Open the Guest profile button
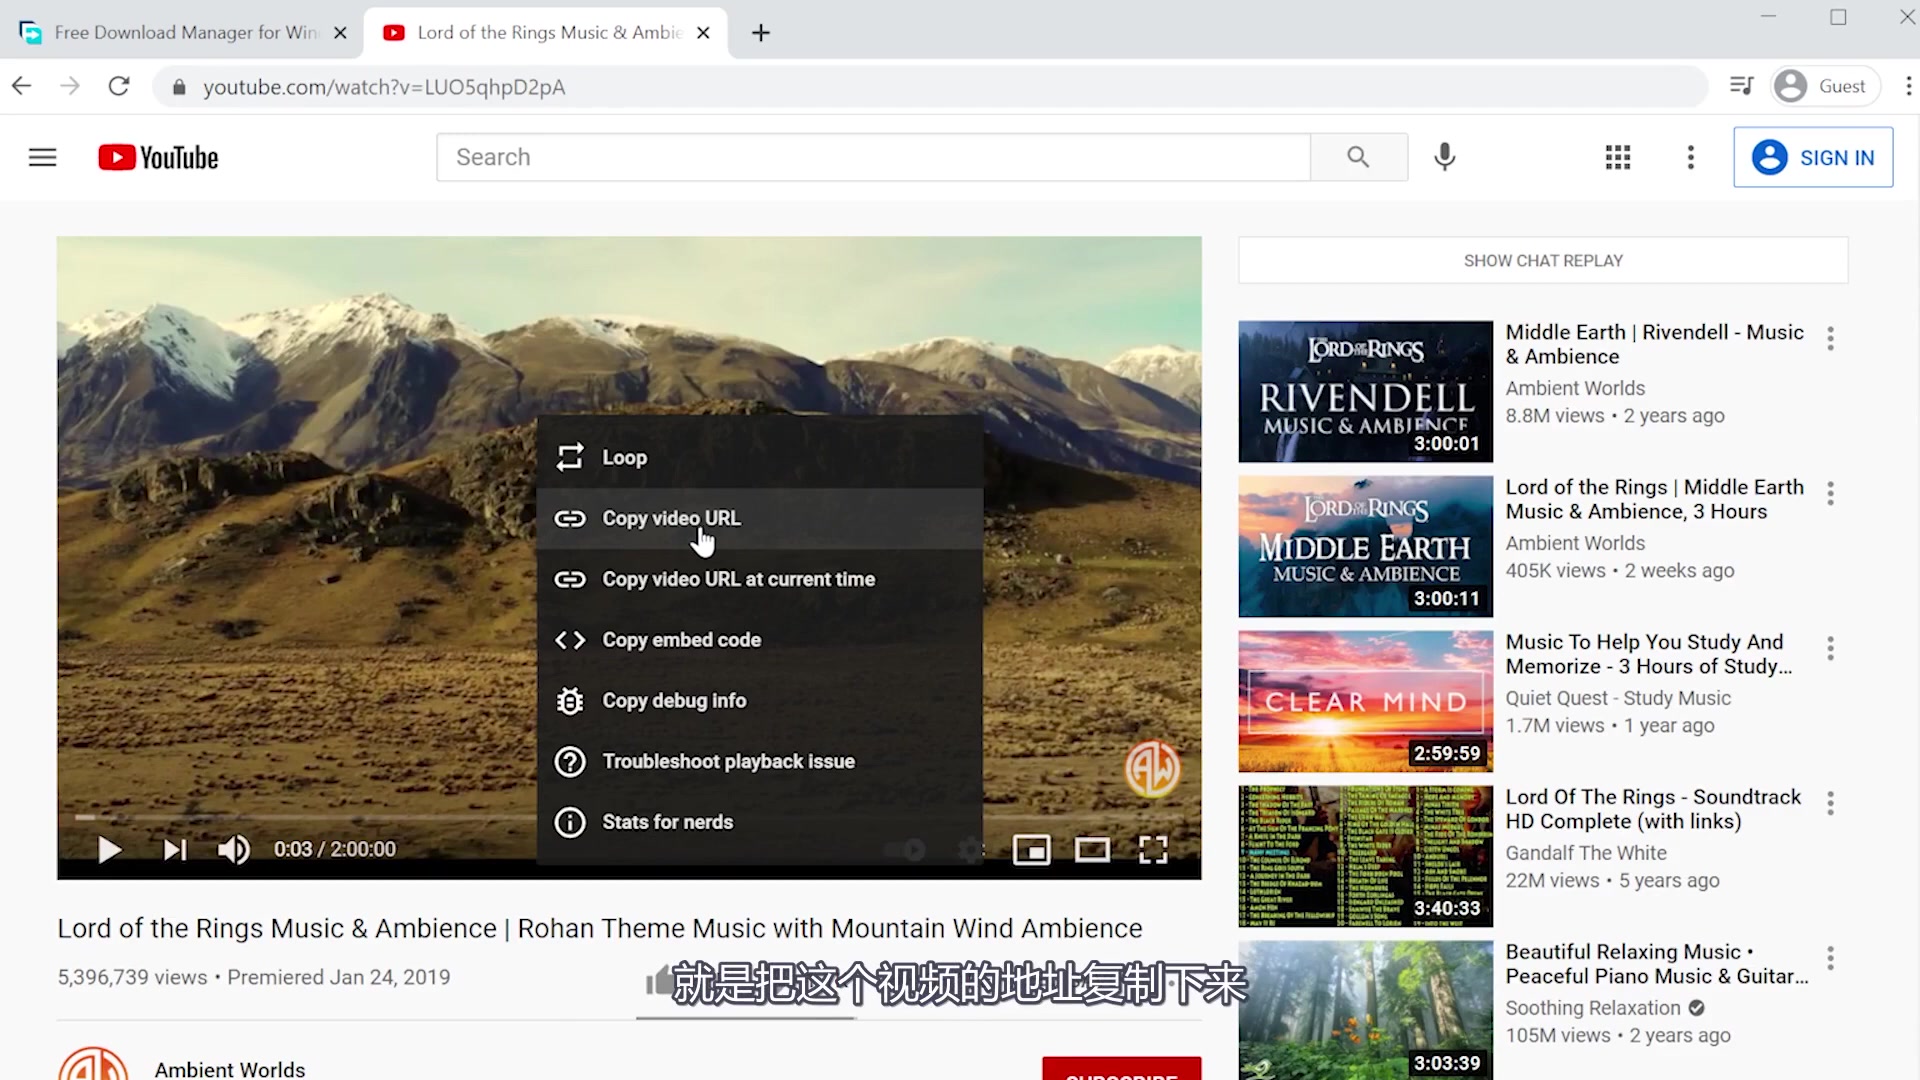 [1824, 86]
